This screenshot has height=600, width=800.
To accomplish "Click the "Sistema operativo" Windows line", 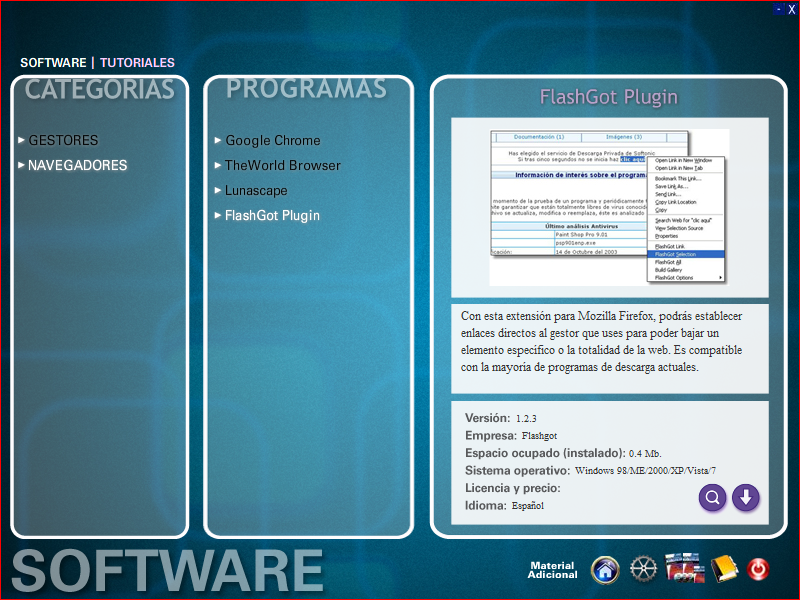I will (590, 470).
